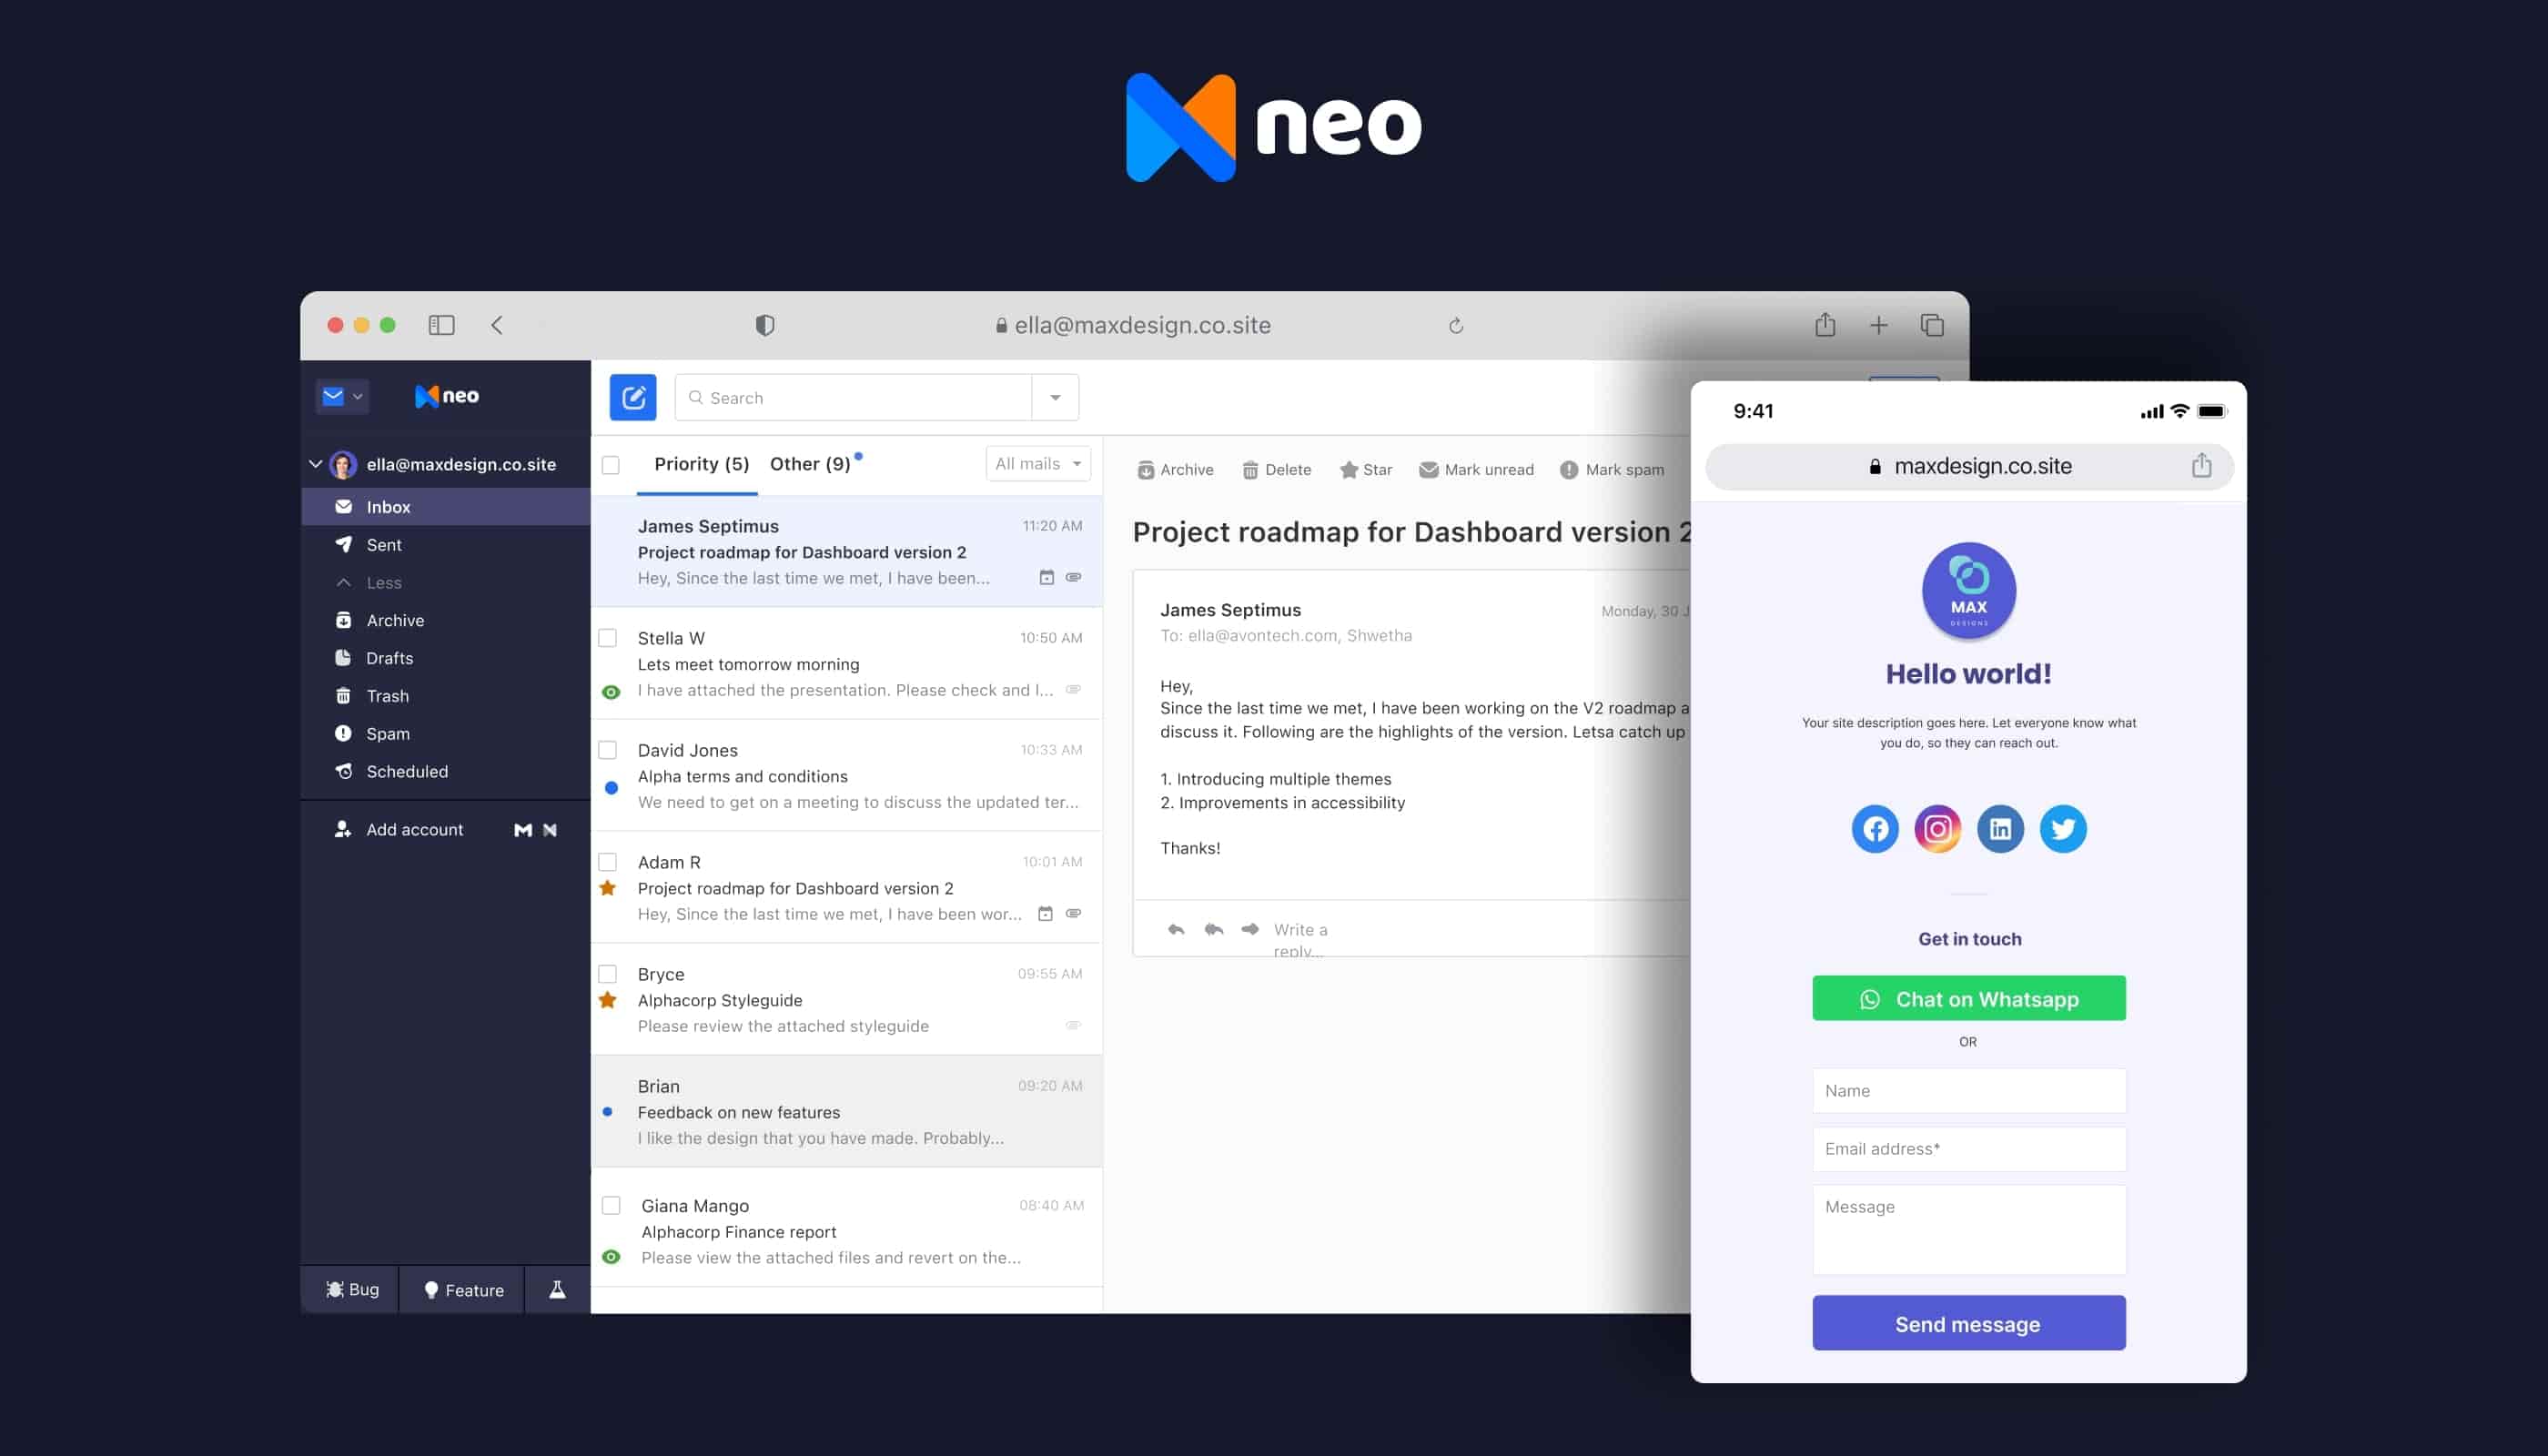The width and height of the screenshot is (2548, 1456).
Task: Click the compose new email icon
Action: (x=633, y=396)
